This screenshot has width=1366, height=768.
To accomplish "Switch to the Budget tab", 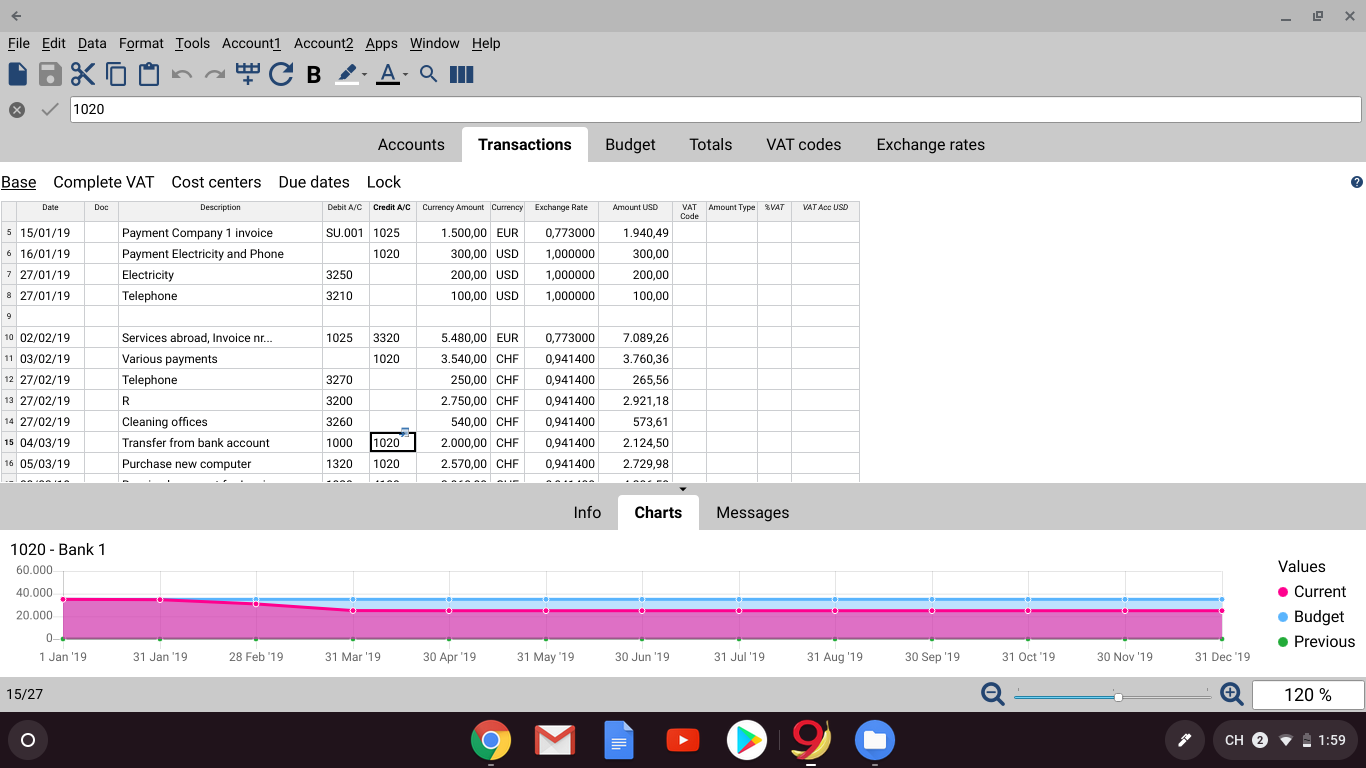I will click(x=630, y=145).
